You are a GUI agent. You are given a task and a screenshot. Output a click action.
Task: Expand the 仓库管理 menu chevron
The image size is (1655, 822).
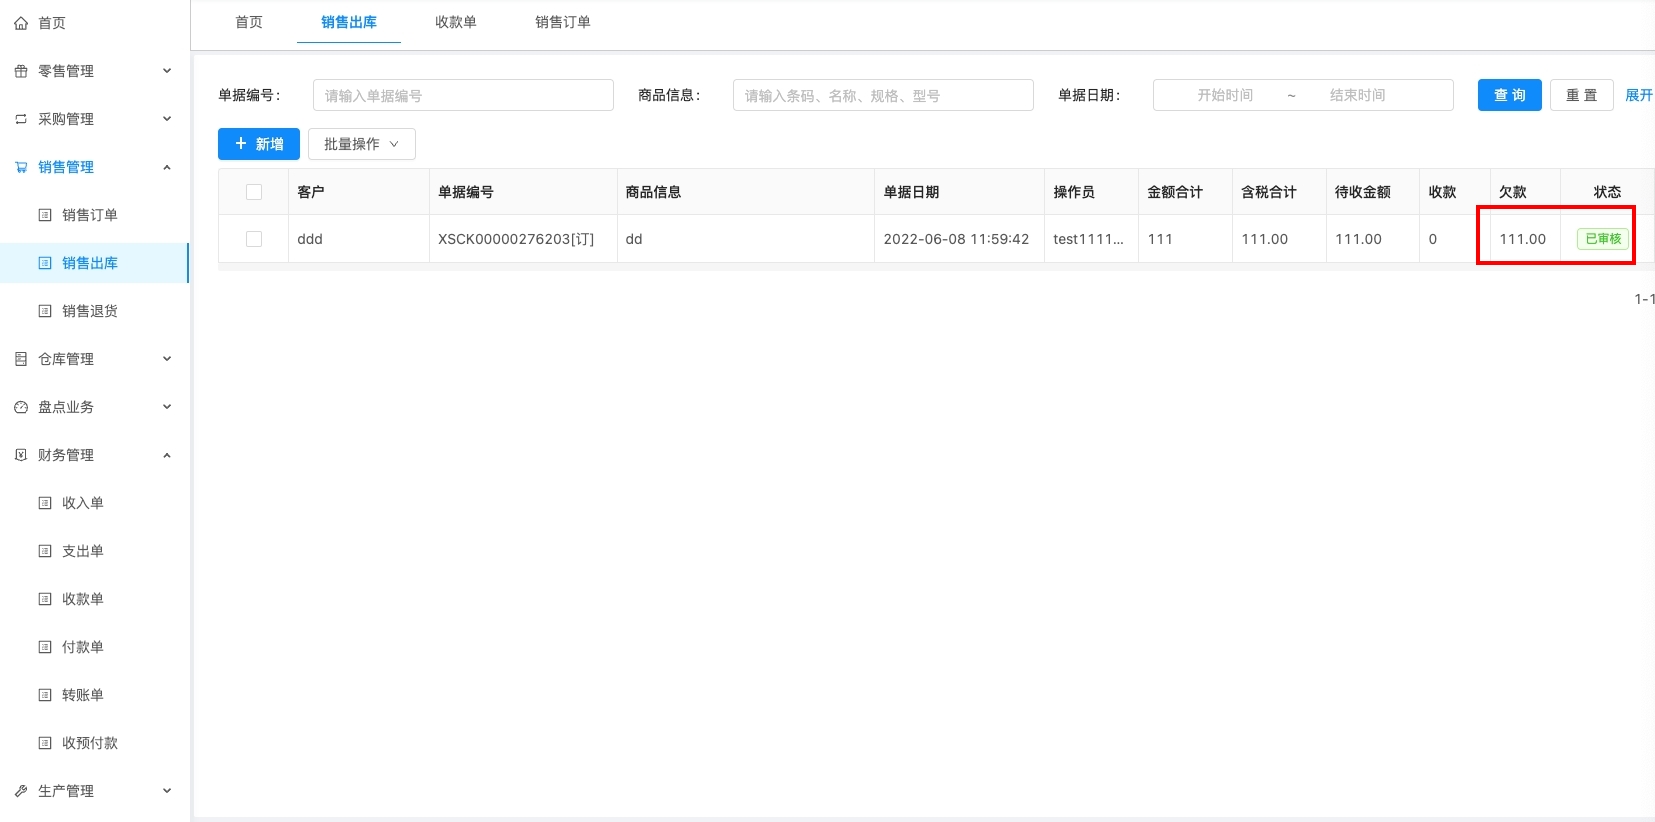point(167,359)
